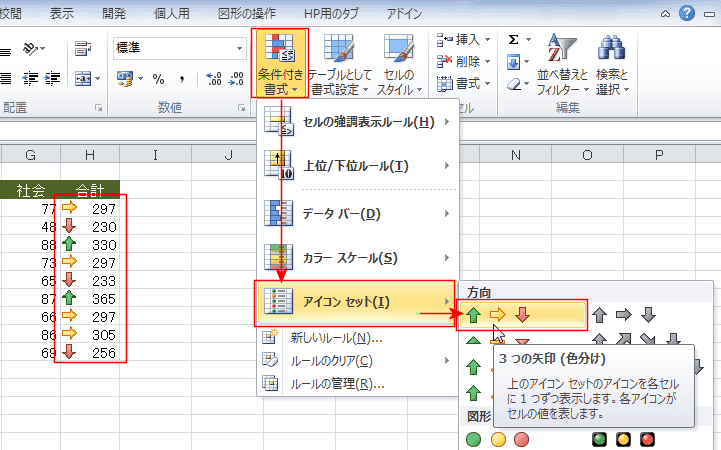The height and width of the screenshot is (450, 721).
Task: Expand the AutoSum dropdown arrow
Action: point(528,40)
